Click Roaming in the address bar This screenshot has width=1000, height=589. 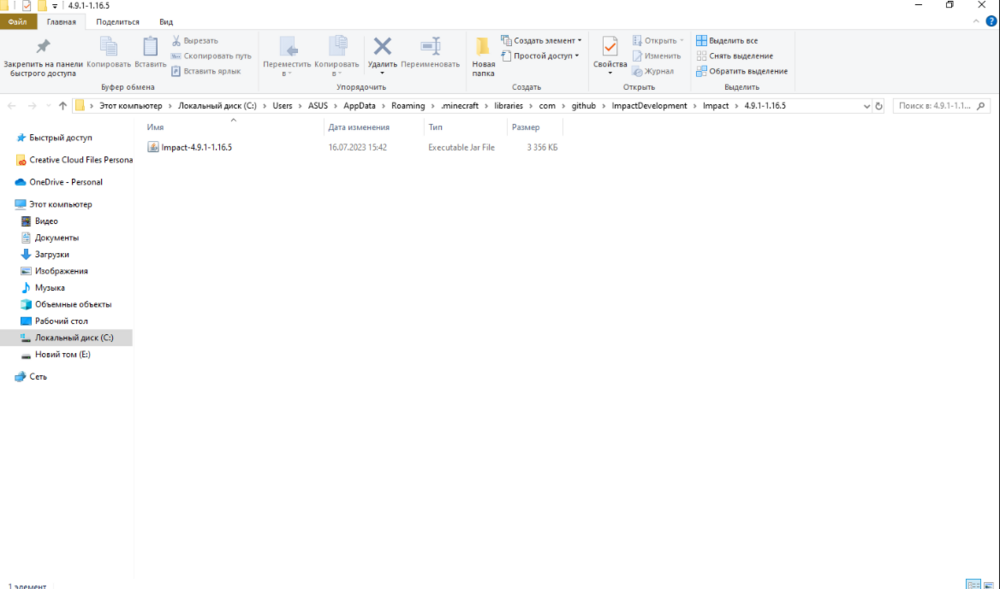(x=408, y=106)
